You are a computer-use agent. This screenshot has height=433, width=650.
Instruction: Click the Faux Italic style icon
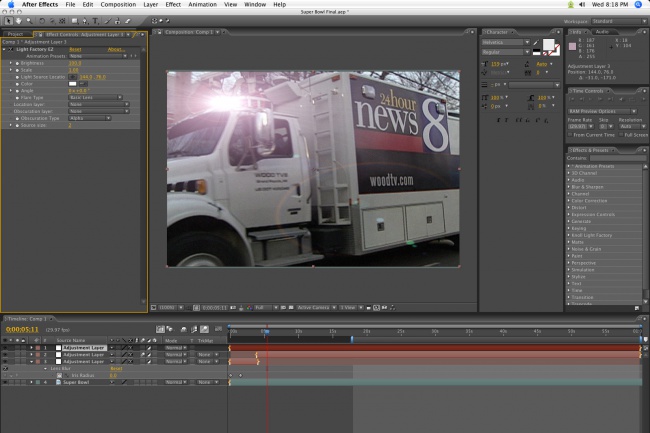(508, 120)
